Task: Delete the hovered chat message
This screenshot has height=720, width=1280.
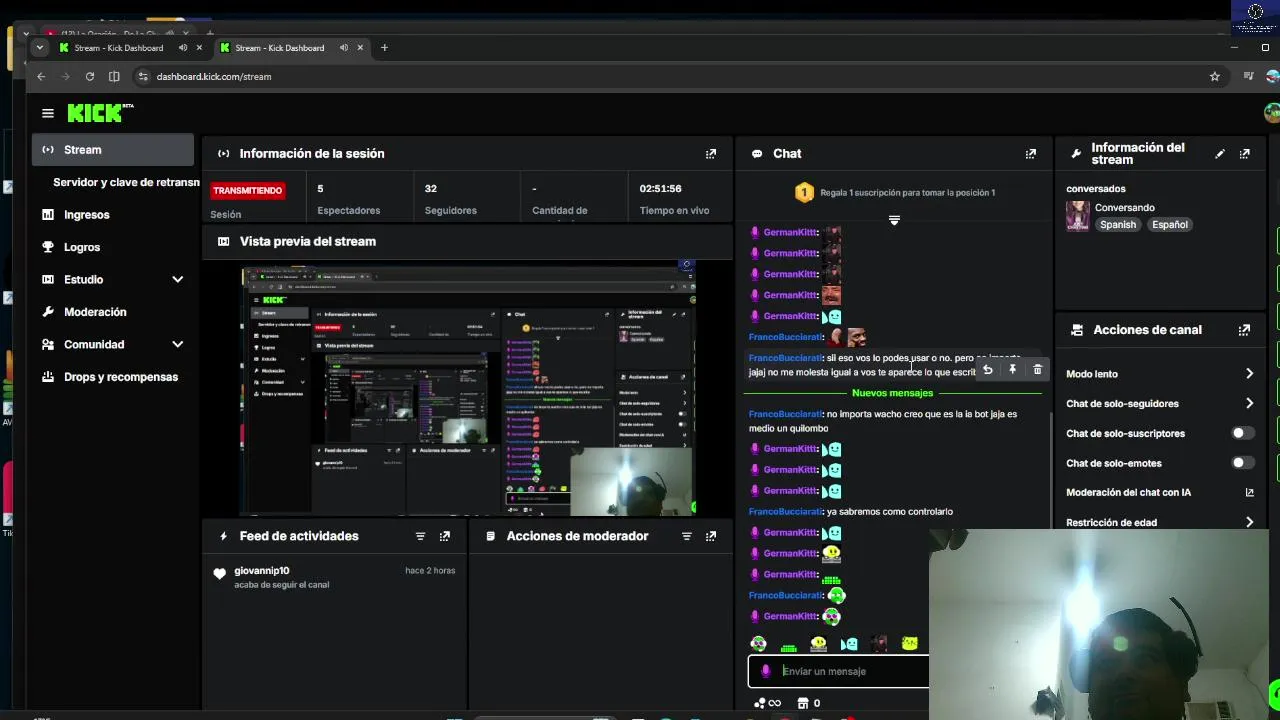Action: (x=1037, y=370)
